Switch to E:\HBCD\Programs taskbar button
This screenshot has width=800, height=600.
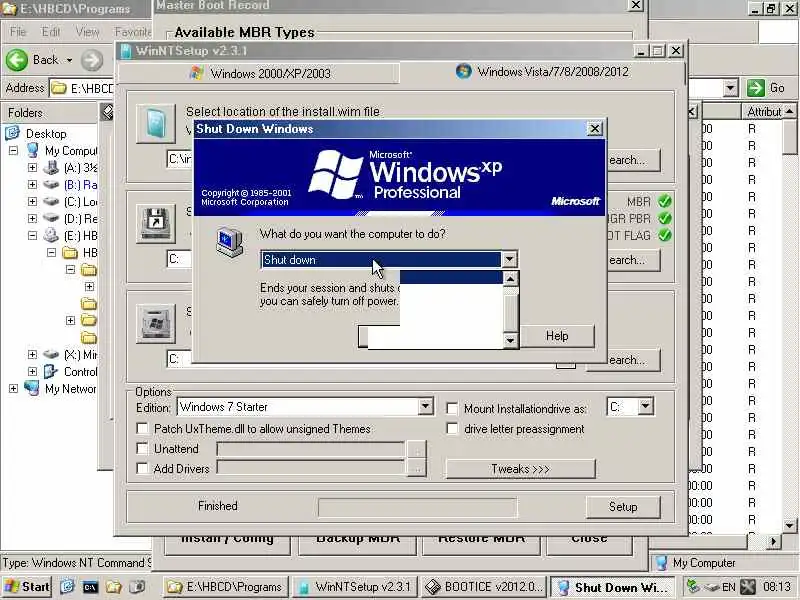(x=227, y=587)
